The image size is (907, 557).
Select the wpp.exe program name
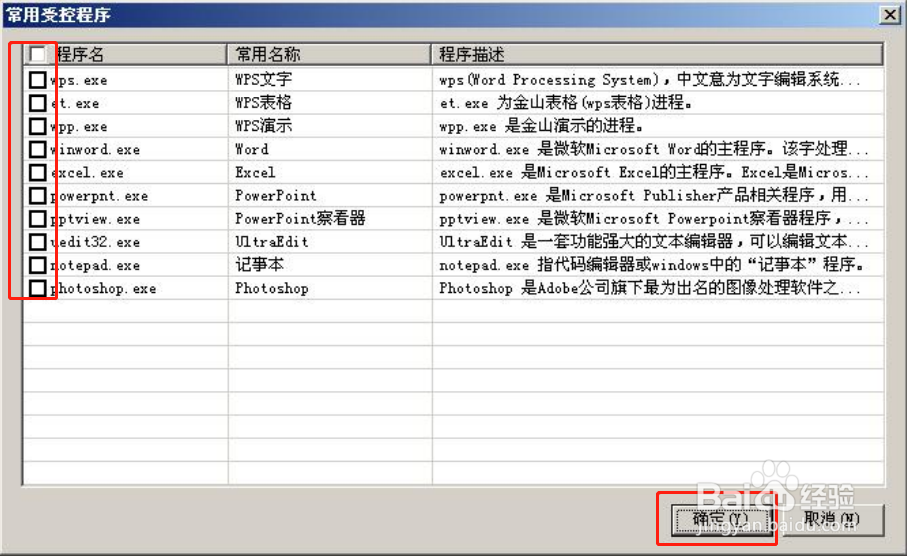[x=79, y=126]
